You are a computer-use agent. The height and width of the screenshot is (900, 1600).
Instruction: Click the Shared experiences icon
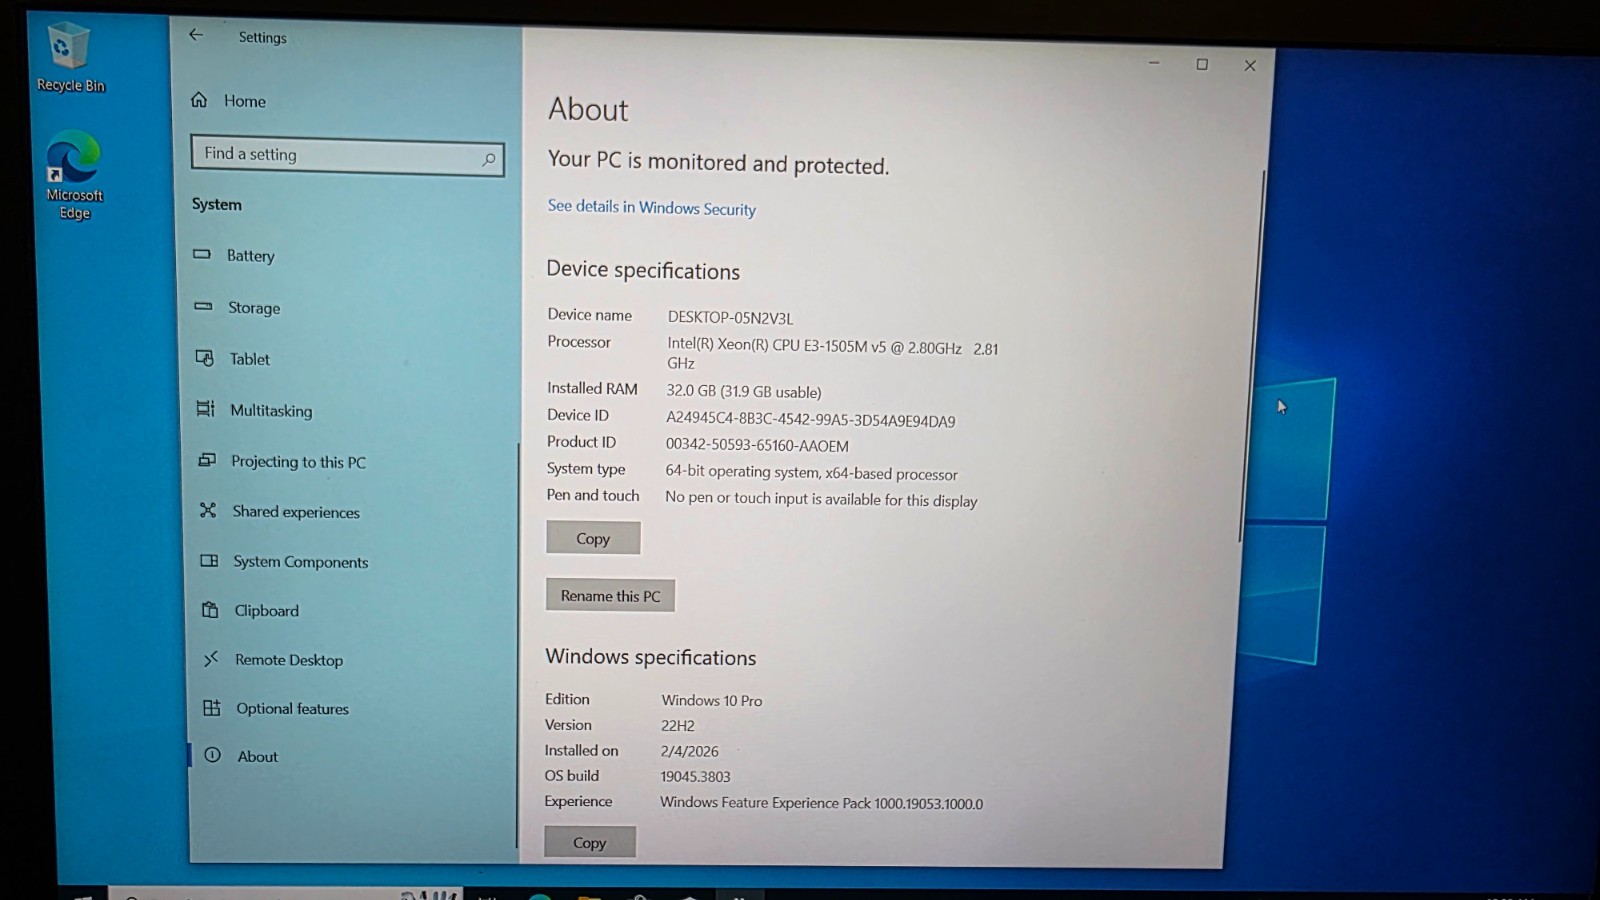tap(208, 510)
